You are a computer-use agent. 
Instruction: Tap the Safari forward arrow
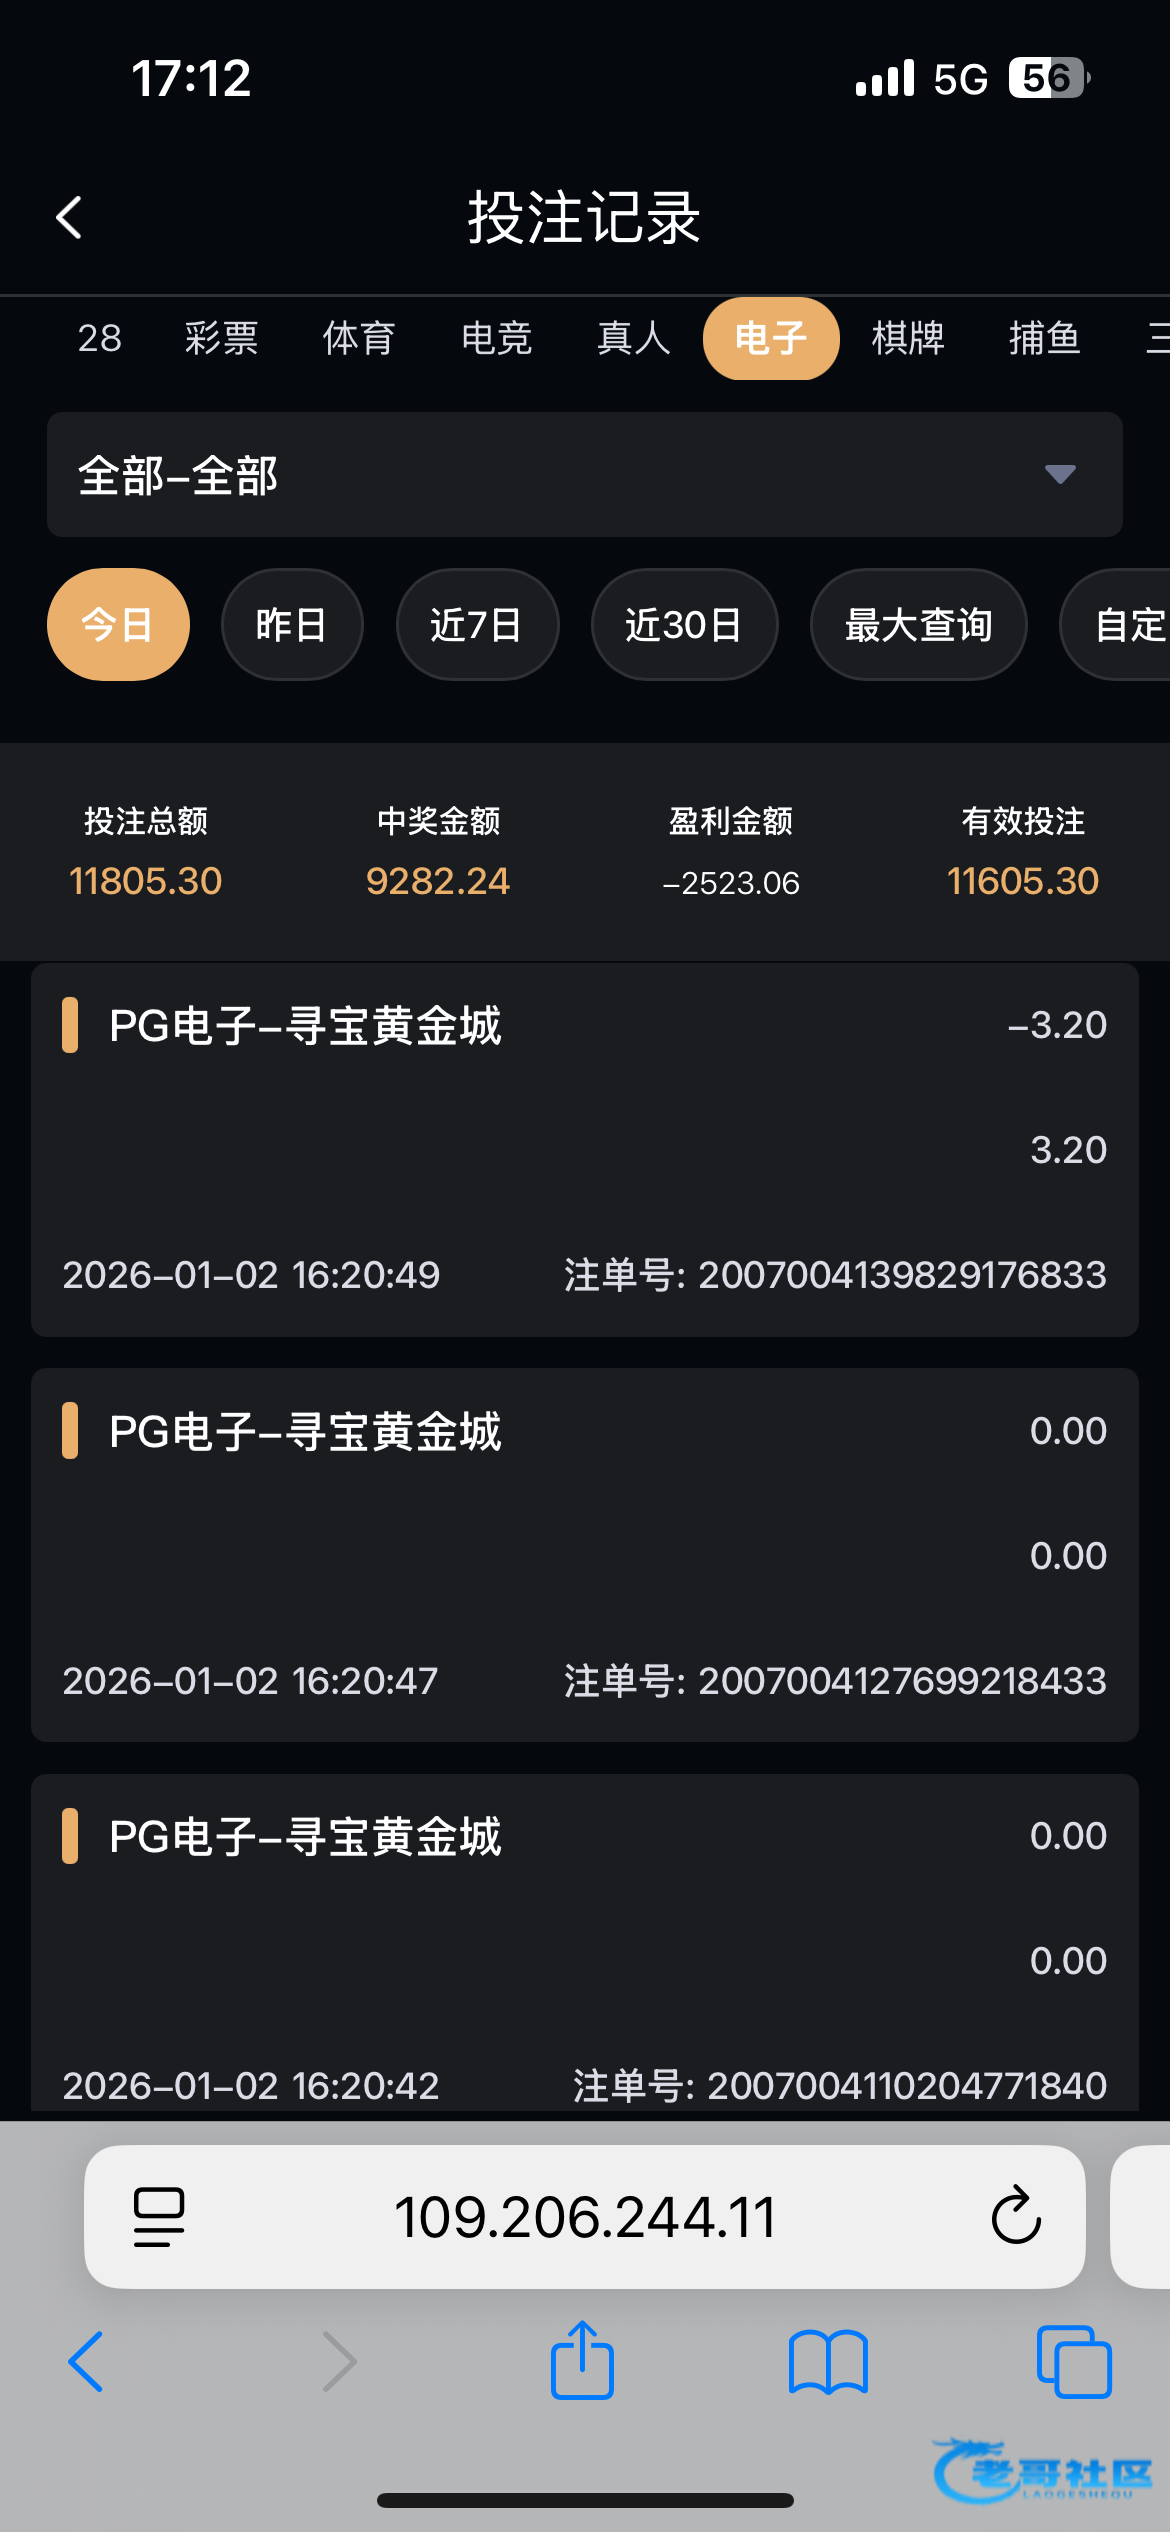click(339, 2361)
